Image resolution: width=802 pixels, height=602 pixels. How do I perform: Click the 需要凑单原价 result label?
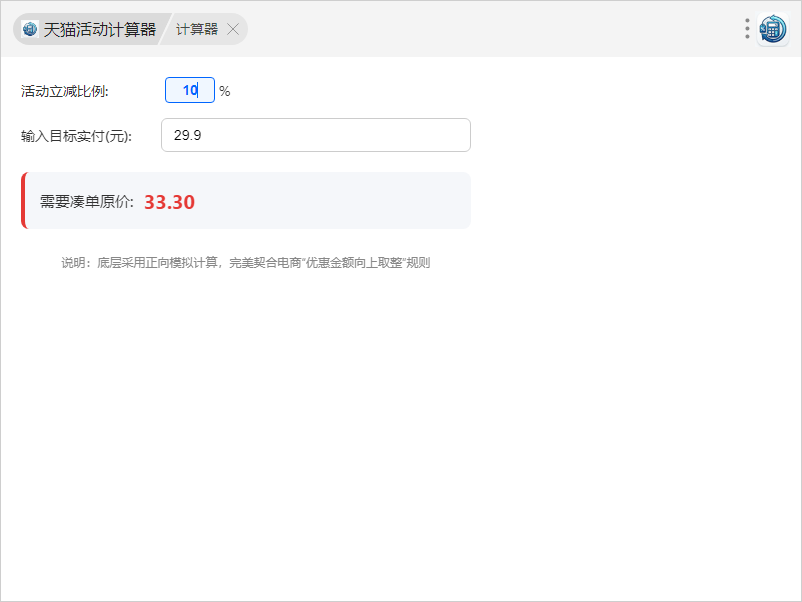click(86, 202)
